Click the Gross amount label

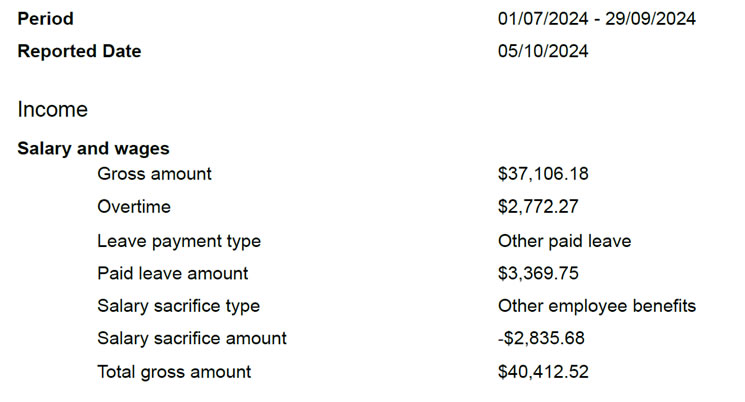(x=154, y=174)
